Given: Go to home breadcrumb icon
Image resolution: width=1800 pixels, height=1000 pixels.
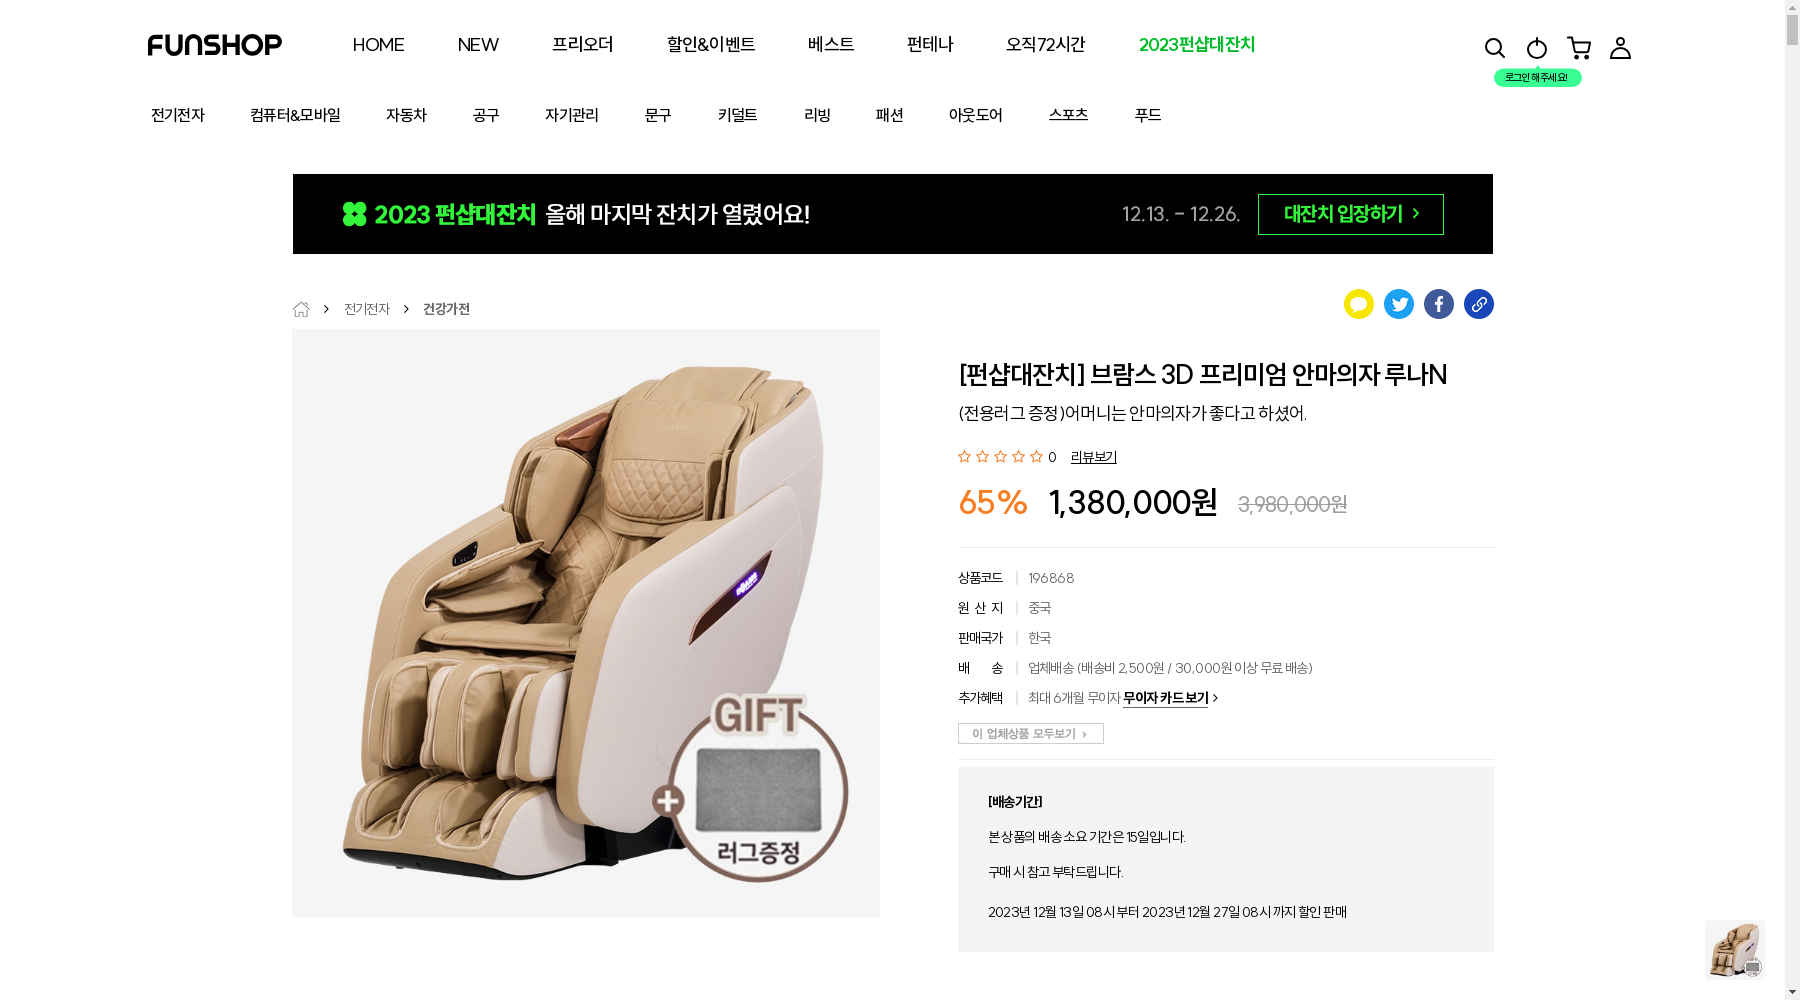Looking at the screenshot, I should point(301,309).
